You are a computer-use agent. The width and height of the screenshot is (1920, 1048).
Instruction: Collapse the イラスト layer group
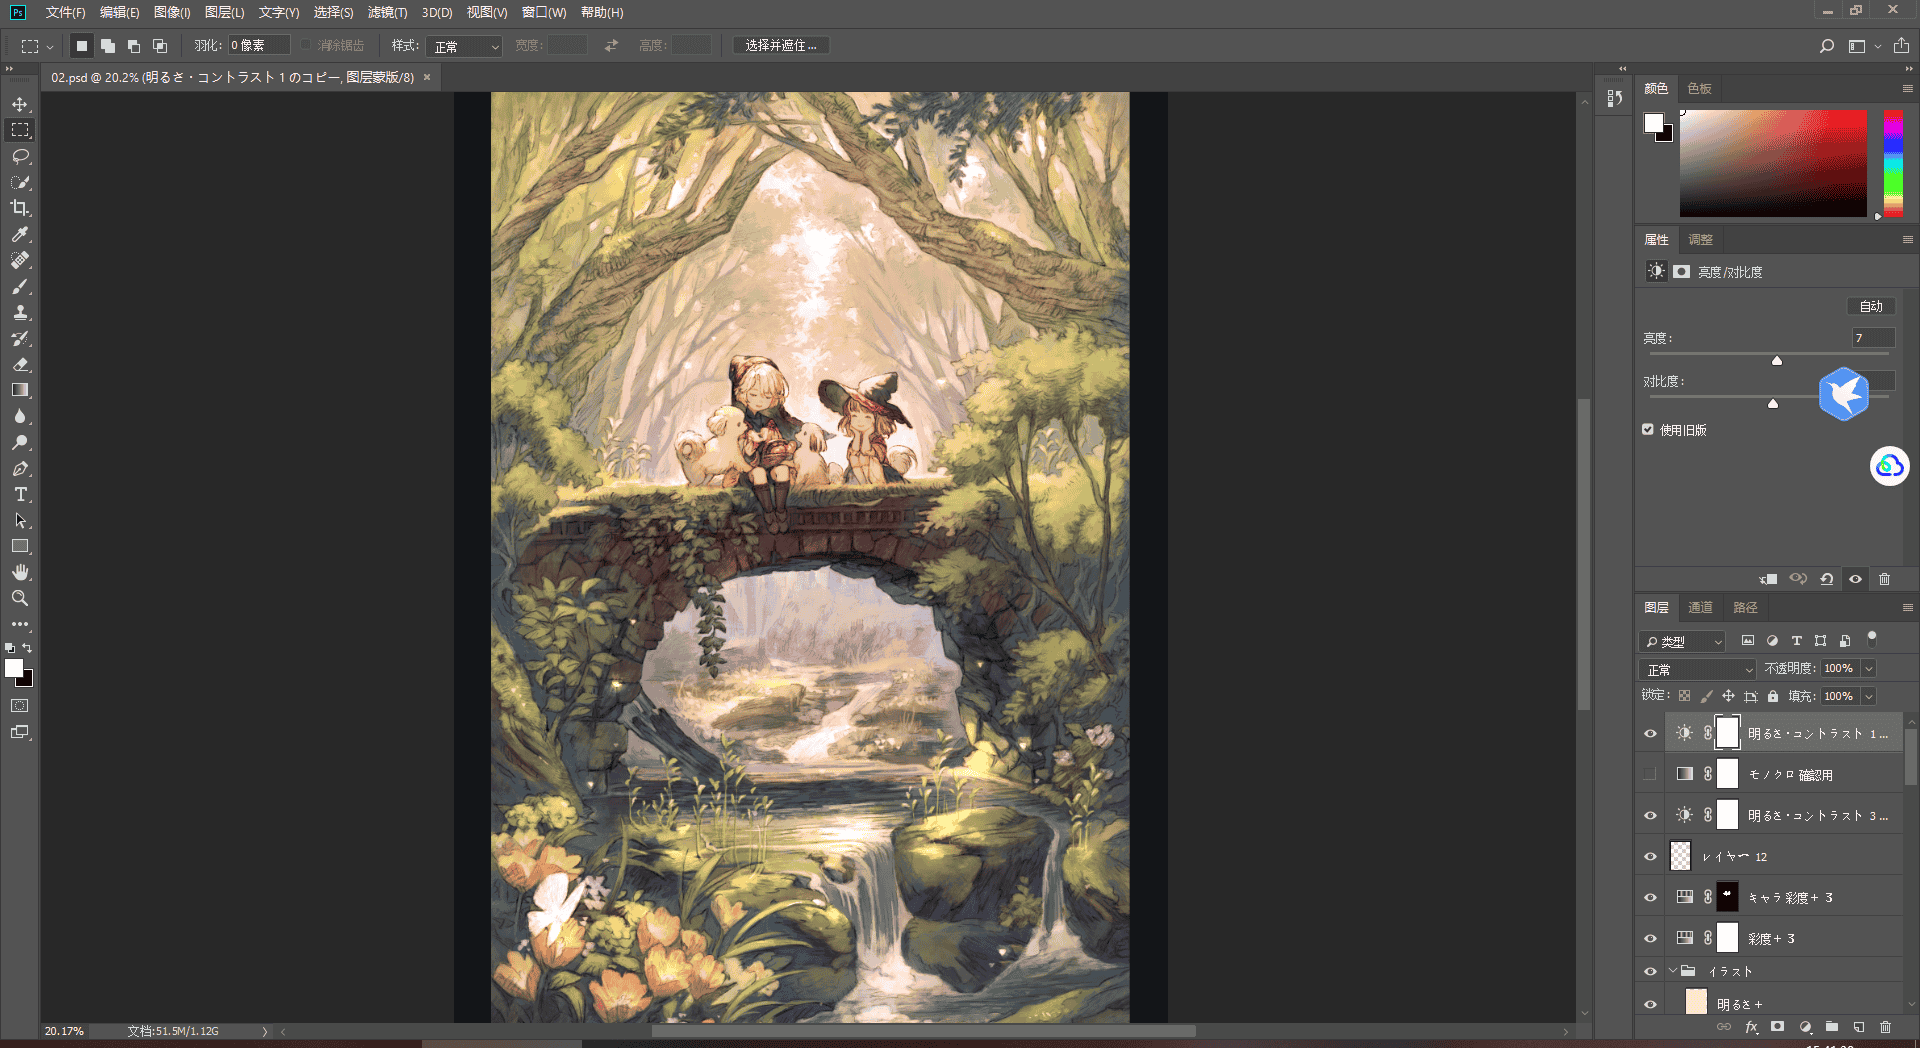(x=1672, y=971)
